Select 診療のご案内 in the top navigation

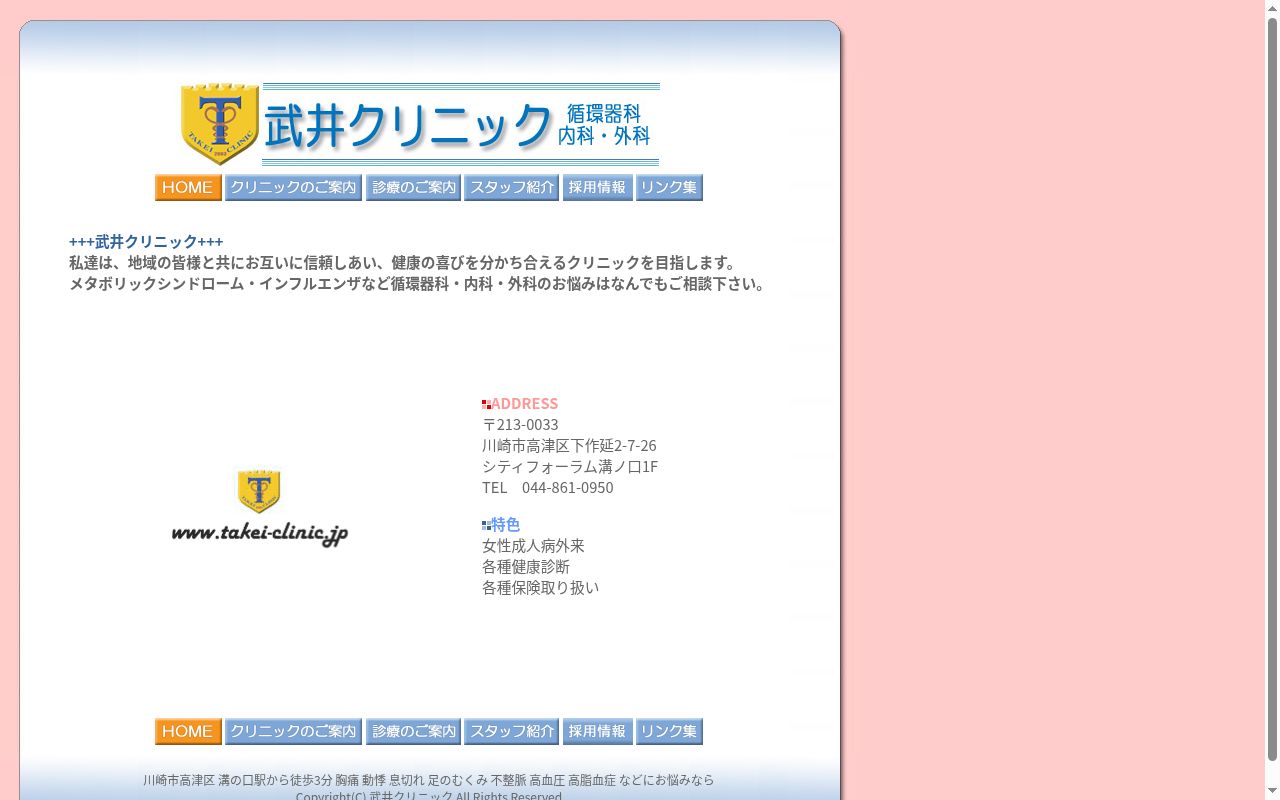[413, 188]
